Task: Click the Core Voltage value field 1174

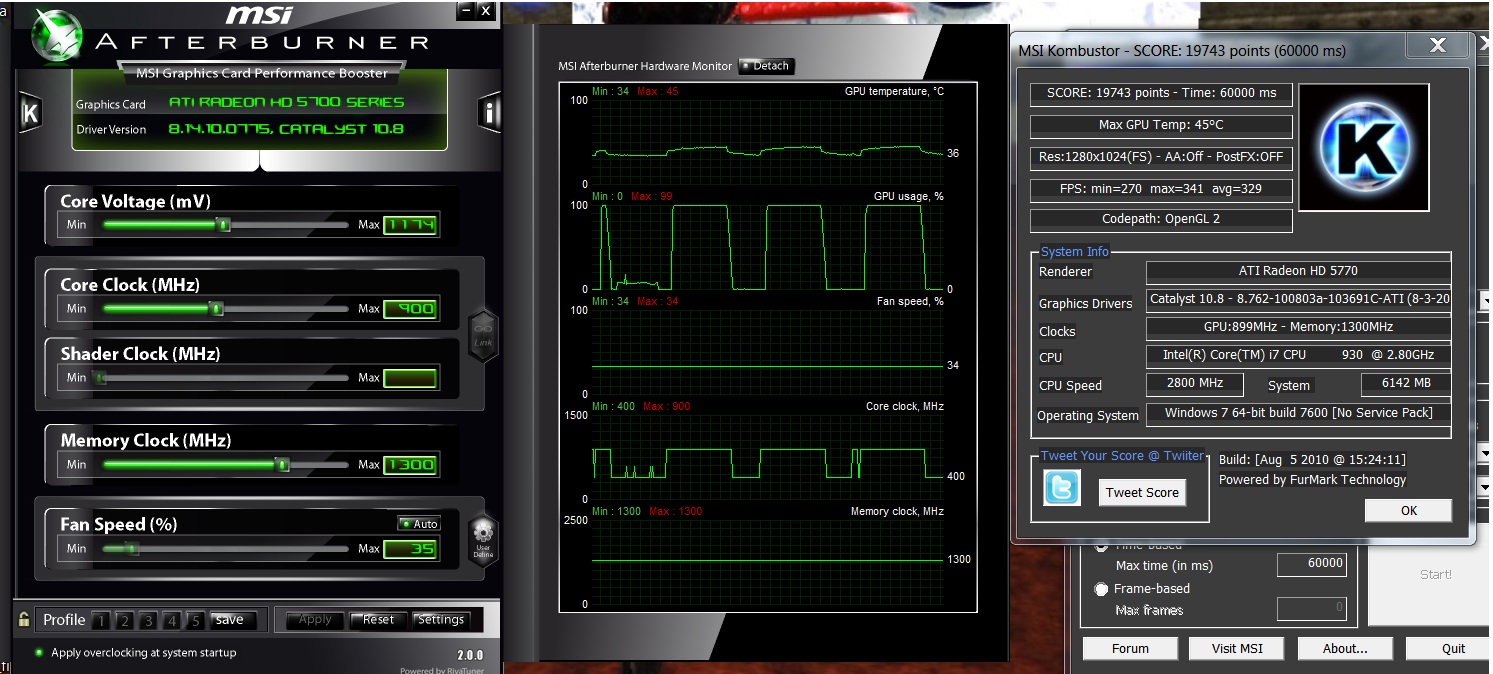Action: (410, 224)
